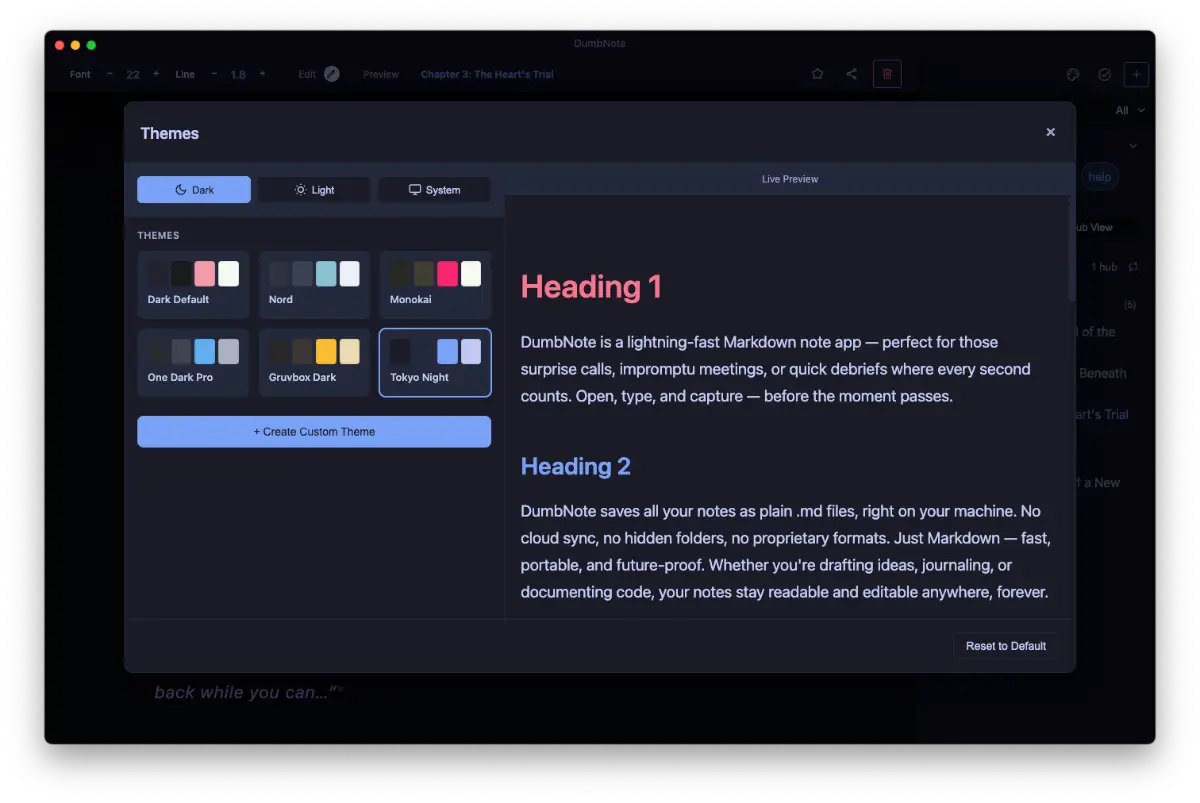Close the Themes dialog with X
This screenshot has height=803, width=1200.
click(x=1050, y=132)
